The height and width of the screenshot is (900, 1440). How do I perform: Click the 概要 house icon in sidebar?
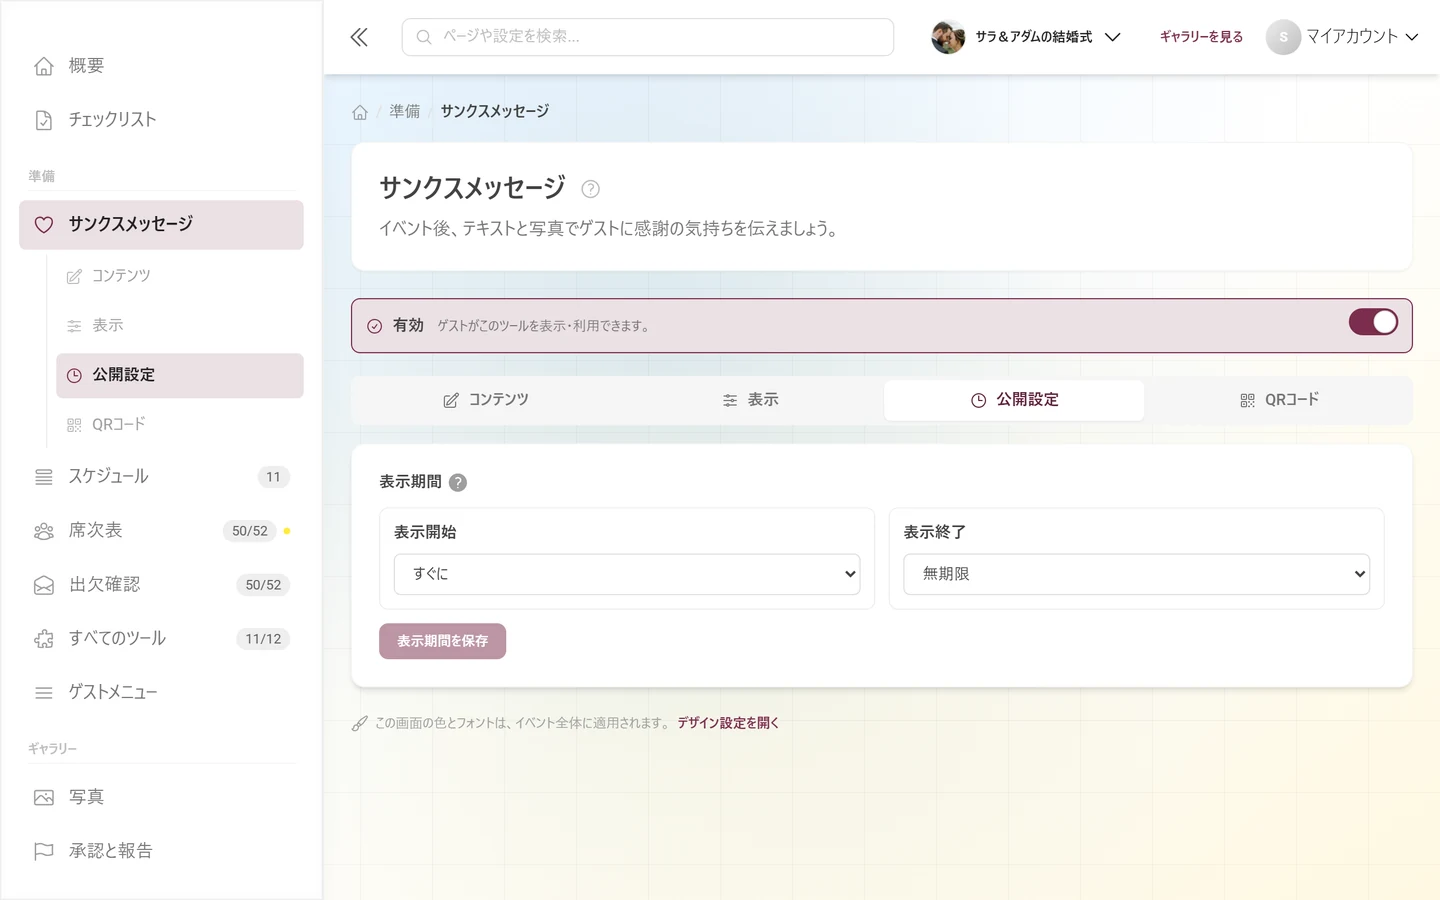[x=44, y=66]
